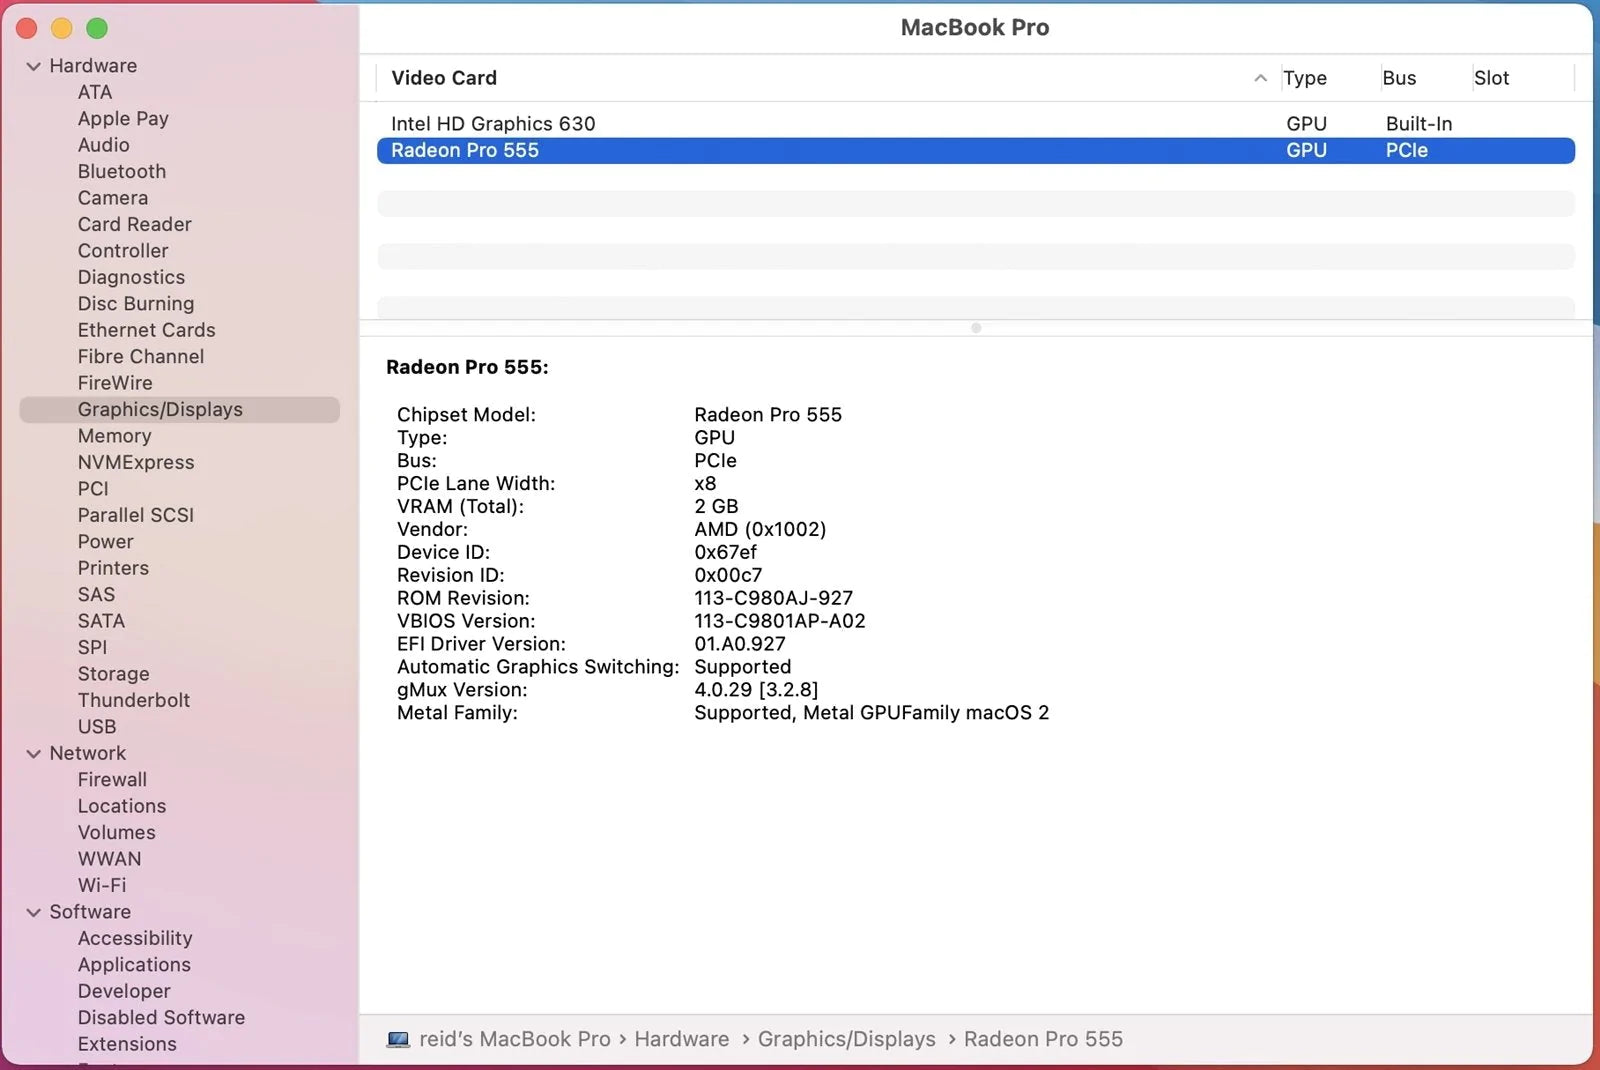Select the Intel HD Graphics 630 row
This screenshot has width=1600, height=1070.
pos(493,124)
